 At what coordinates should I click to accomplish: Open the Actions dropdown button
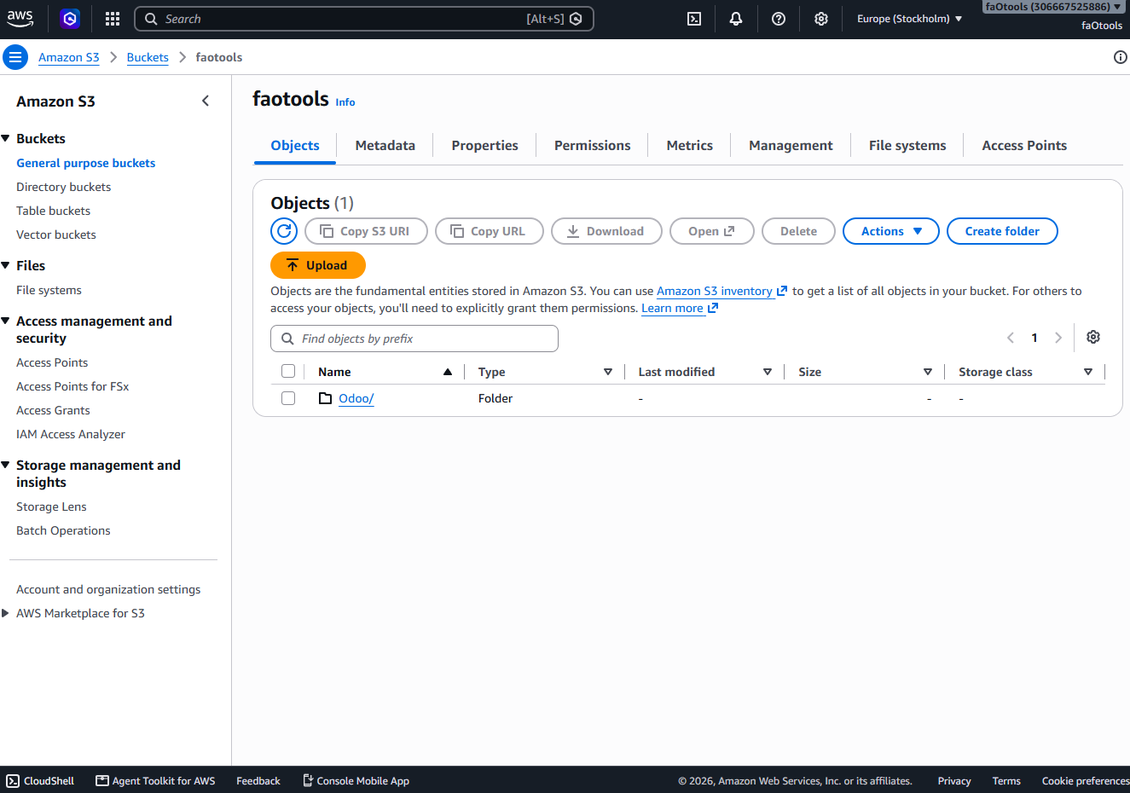[x=891, y=231]
